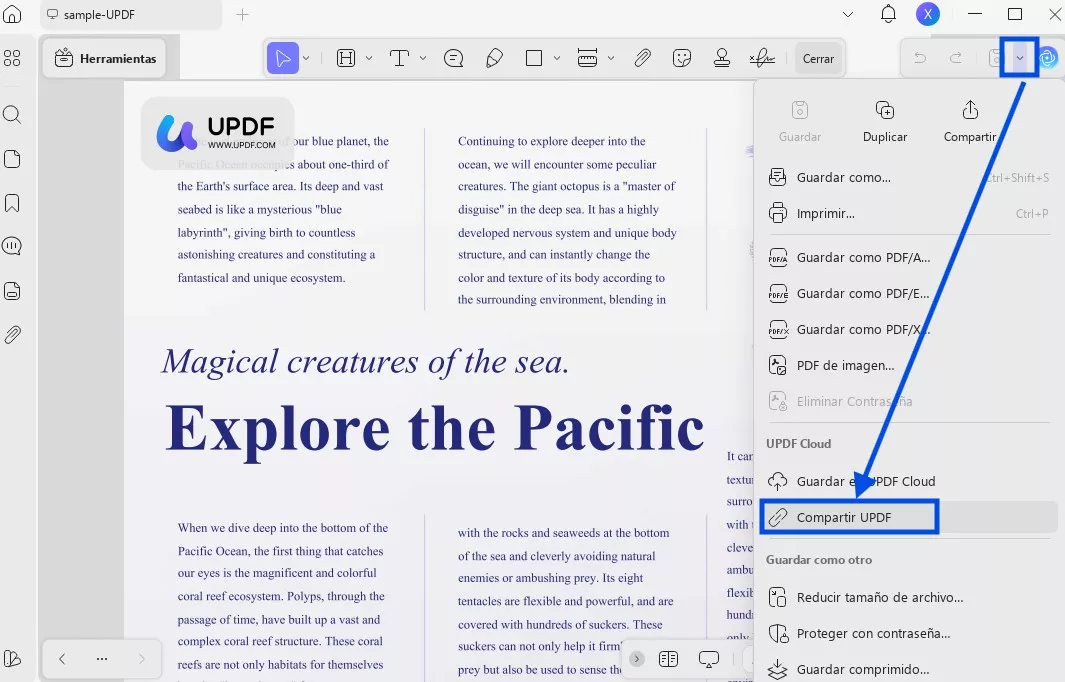Expand the shape tool dropdown arrow

click(x=557, y=58)
